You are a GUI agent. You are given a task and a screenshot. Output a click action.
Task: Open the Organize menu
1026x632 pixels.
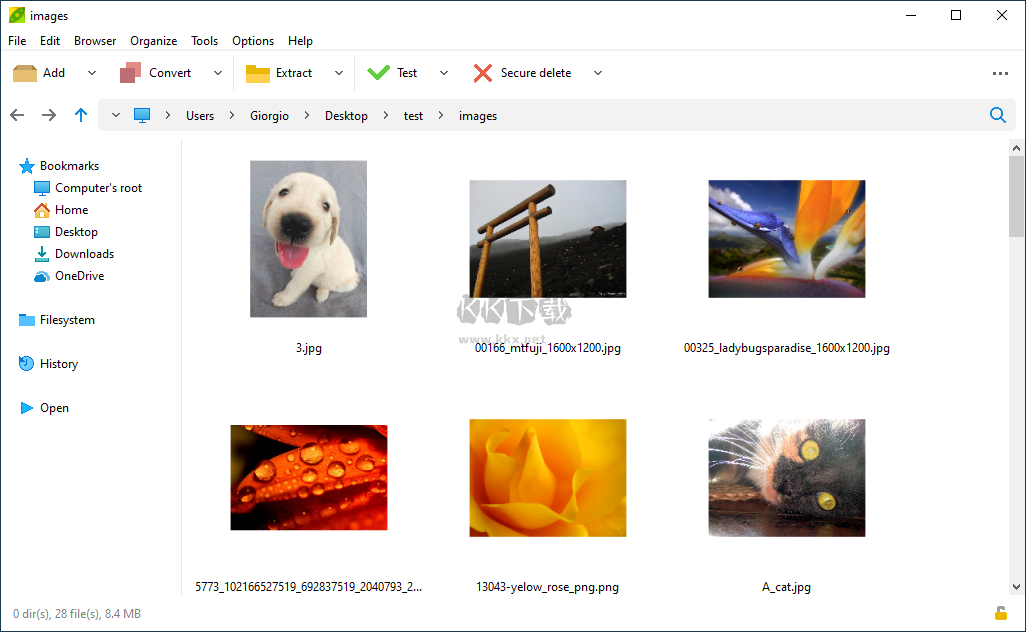tap(153, 41)
